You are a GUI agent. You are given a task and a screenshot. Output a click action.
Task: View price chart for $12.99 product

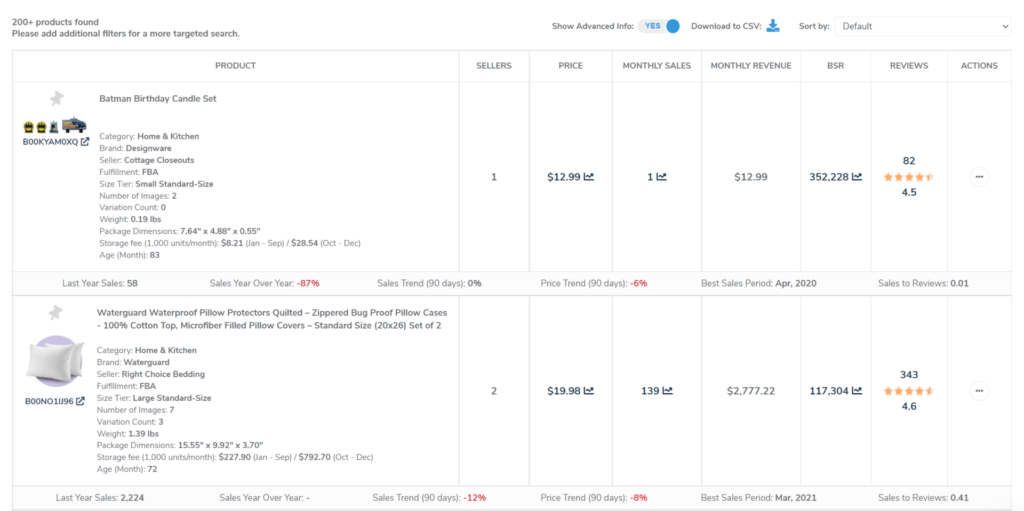point(589,177)
